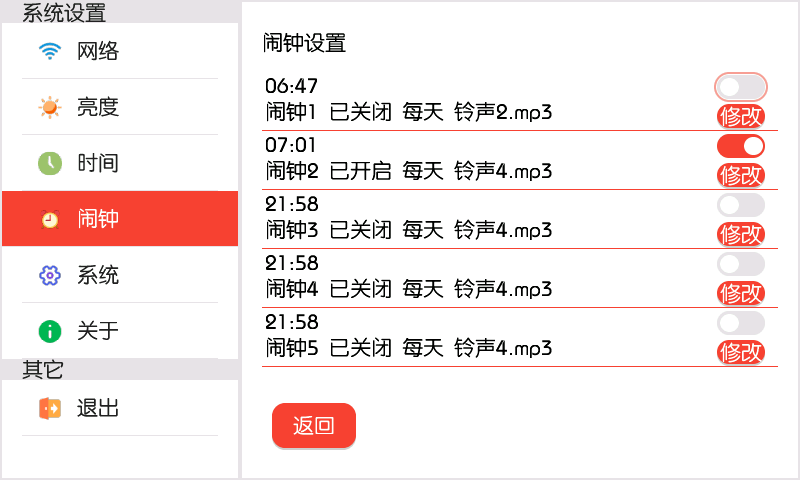Select the 时间 menu entry

120,163
